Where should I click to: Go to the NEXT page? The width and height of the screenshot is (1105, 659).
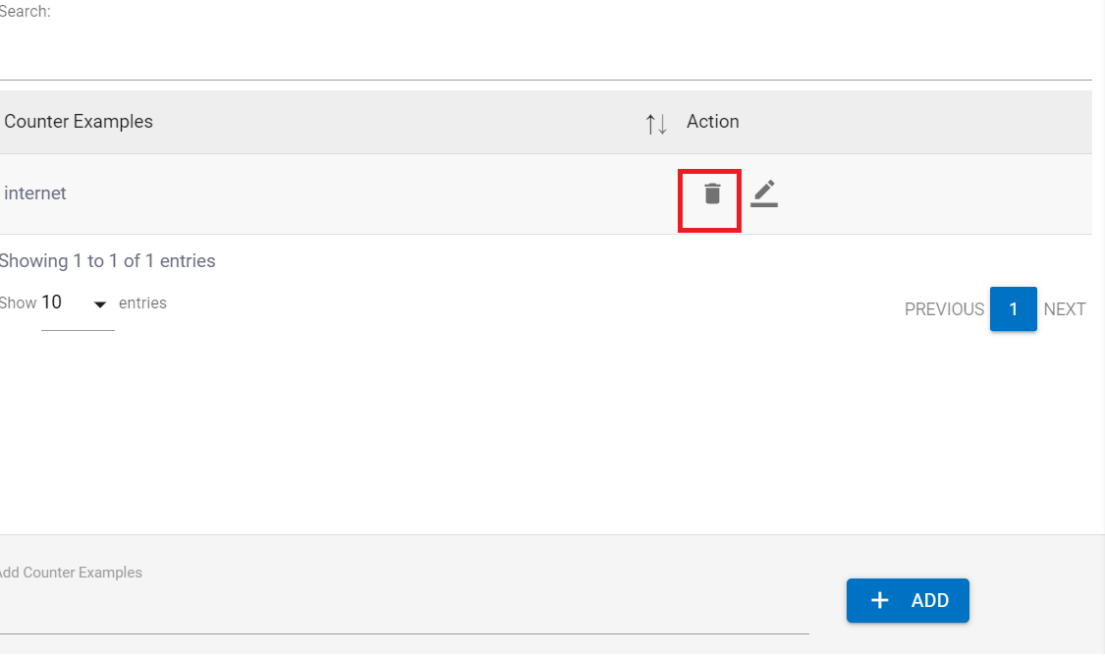pyautogui.click(x=1064, y=309)
